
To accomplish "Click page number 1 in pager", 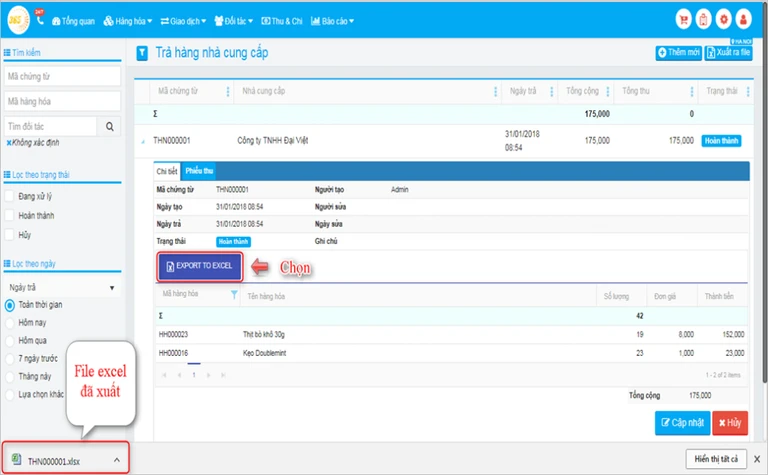I will 194,375.
